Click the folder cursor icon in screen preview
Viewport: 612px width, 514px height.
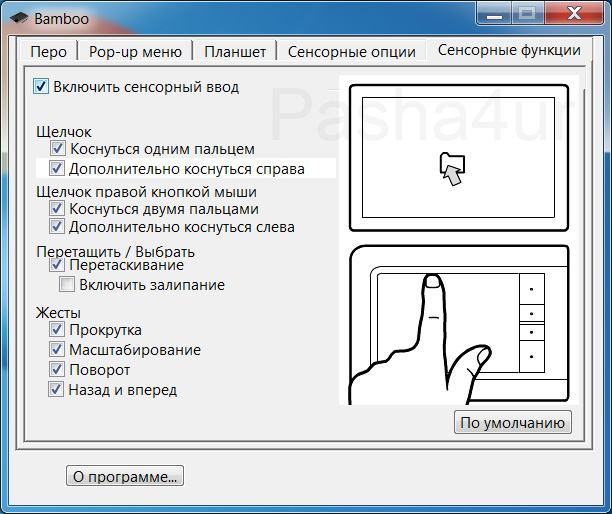(x=452, y=169)
